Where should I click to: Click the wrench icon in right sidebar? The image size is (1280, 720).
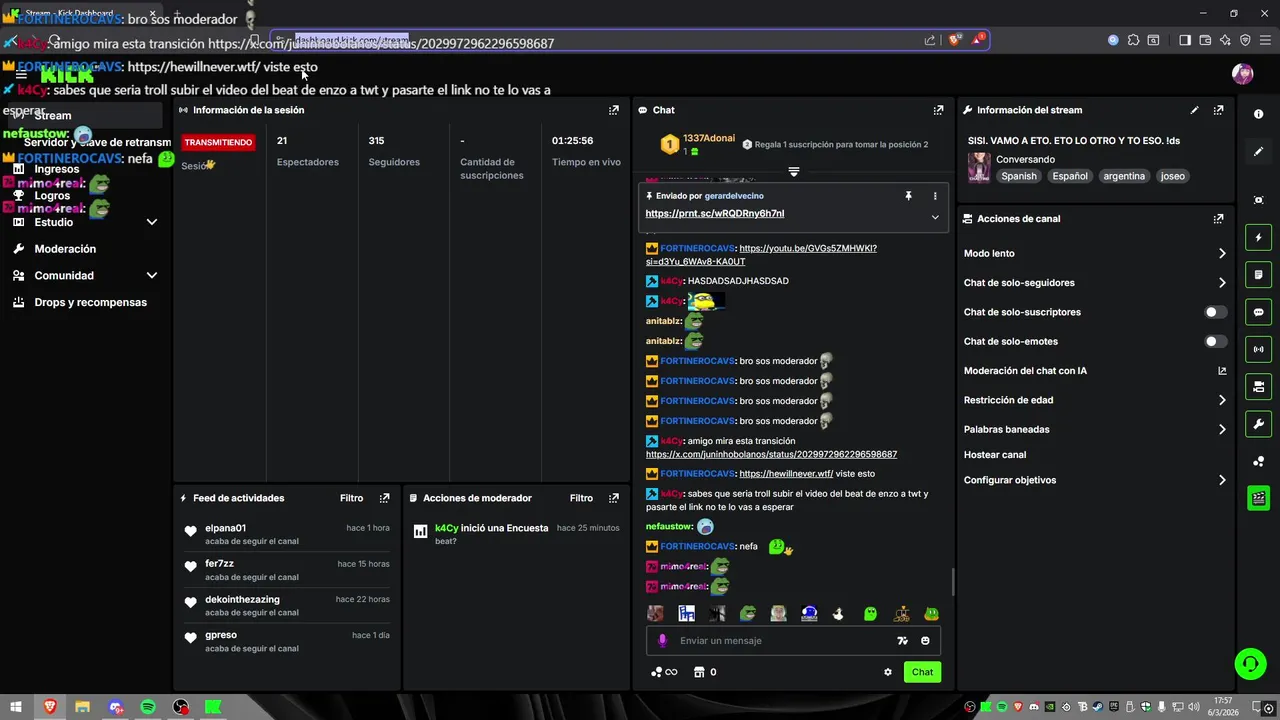point(1258,424)
